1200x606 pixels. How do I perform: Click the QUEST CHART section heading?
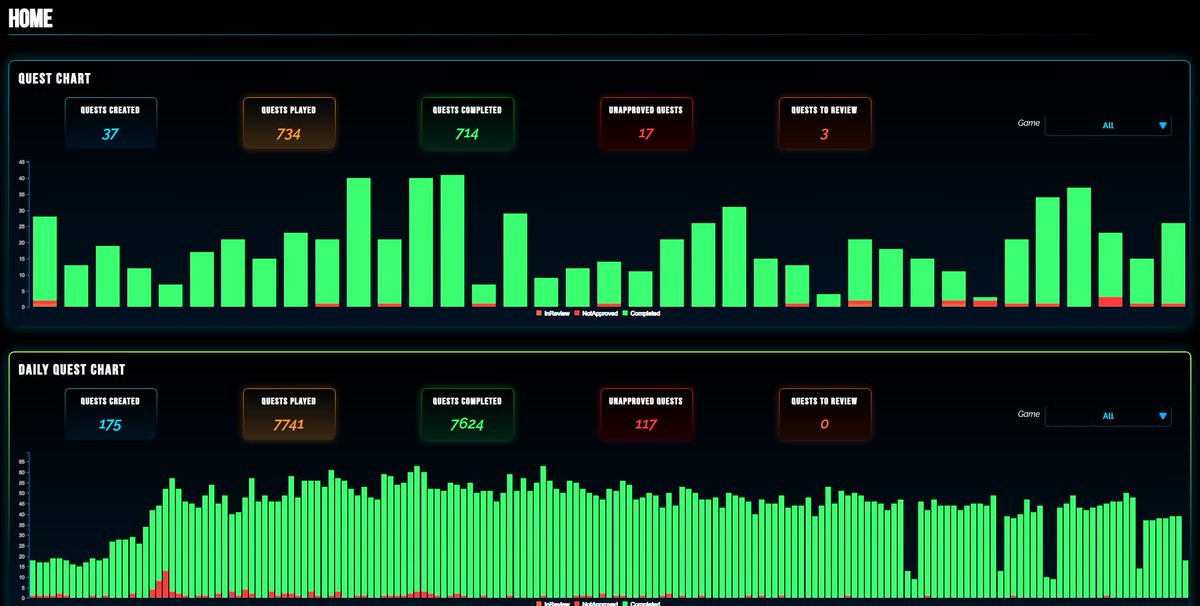coord(55,78)
